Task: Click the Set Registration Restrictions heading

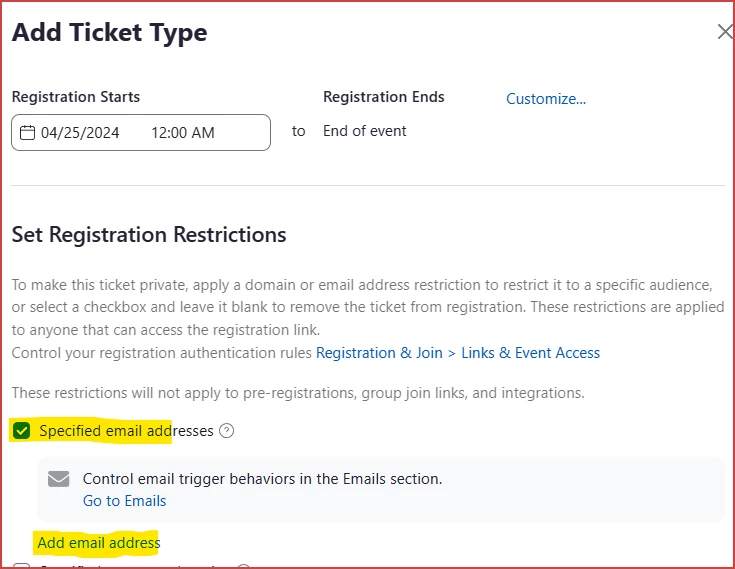Action: coord(149,235)
